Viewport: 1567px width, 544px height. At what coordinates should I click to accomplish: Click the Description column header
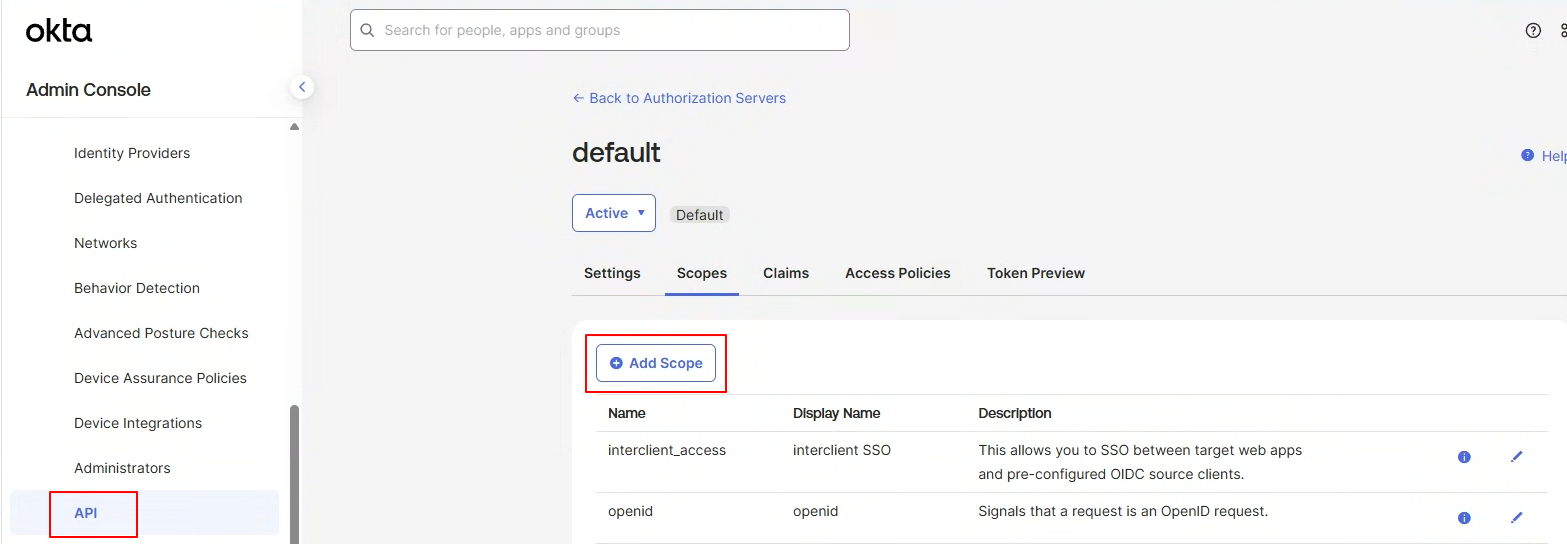click(1015, 413)
